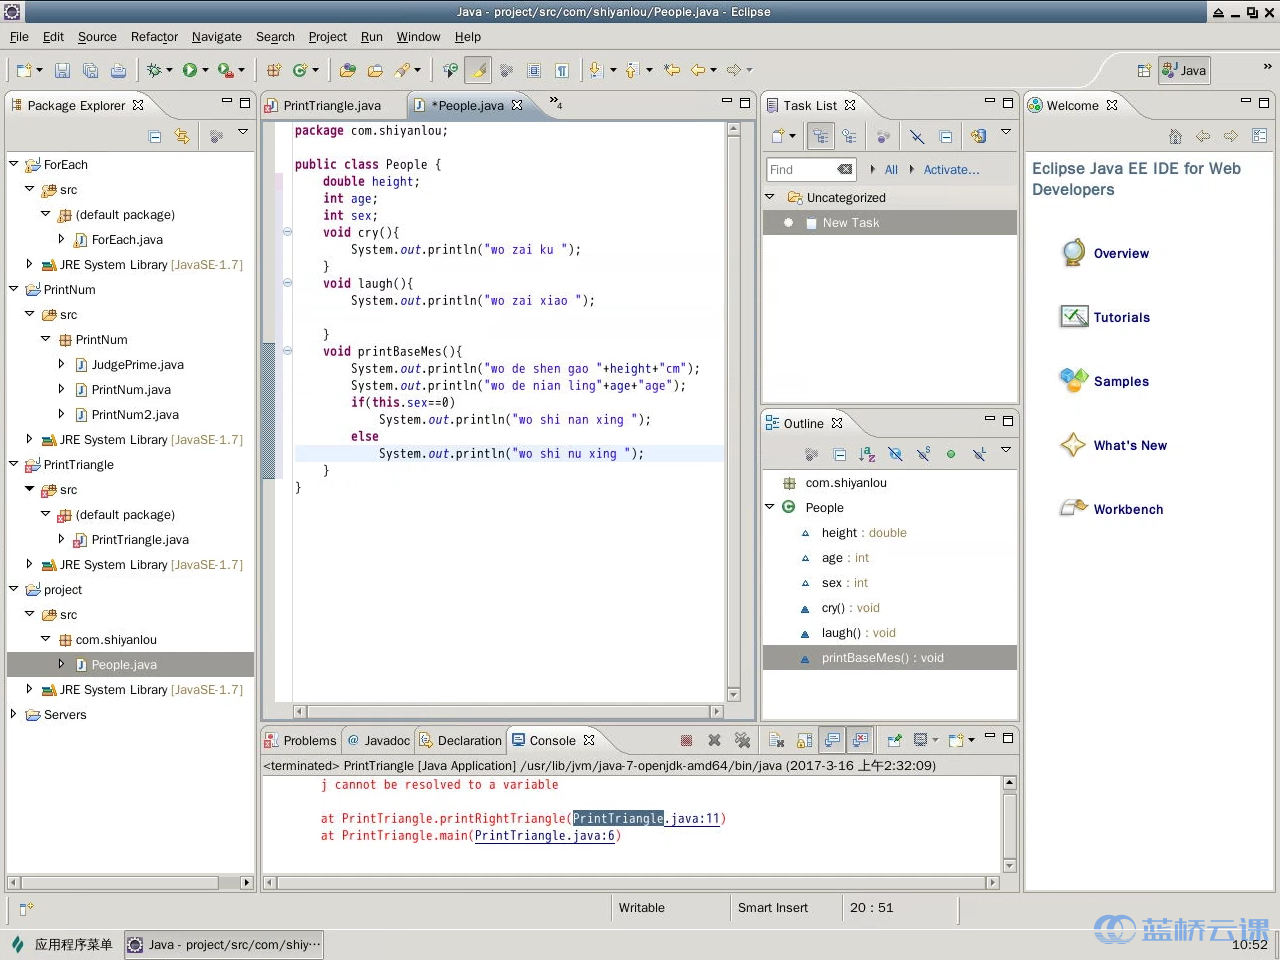Toggle Link with Editor in Package Explorer
This screenshot has height=960, width=1280.
182,136
